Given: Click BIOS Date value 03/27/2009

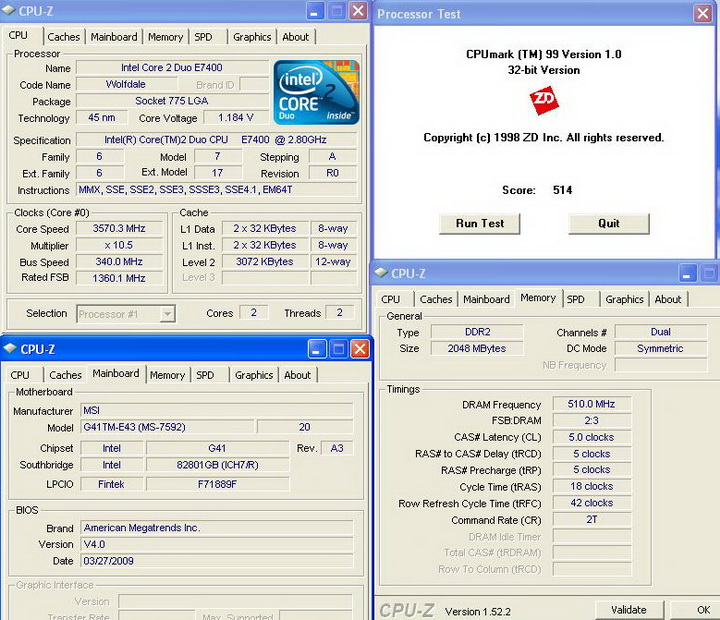Looking at the screenshot, I should 217,561.
